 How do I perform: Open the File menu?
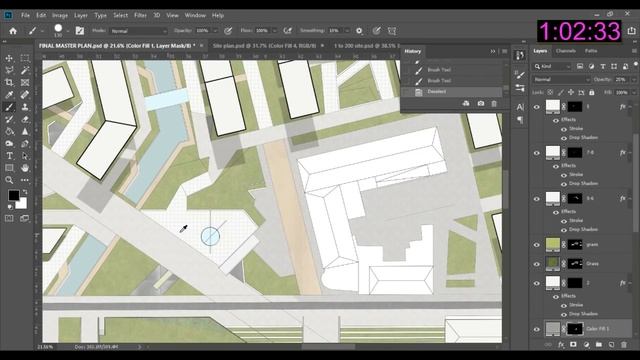25,15
